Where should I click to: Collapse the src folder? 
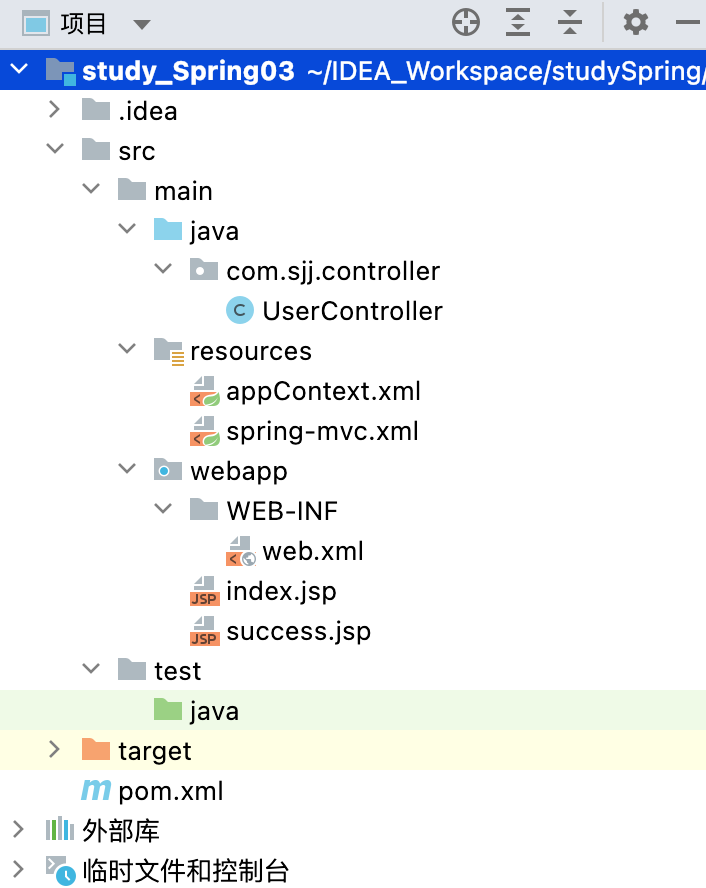click(55, 150)
